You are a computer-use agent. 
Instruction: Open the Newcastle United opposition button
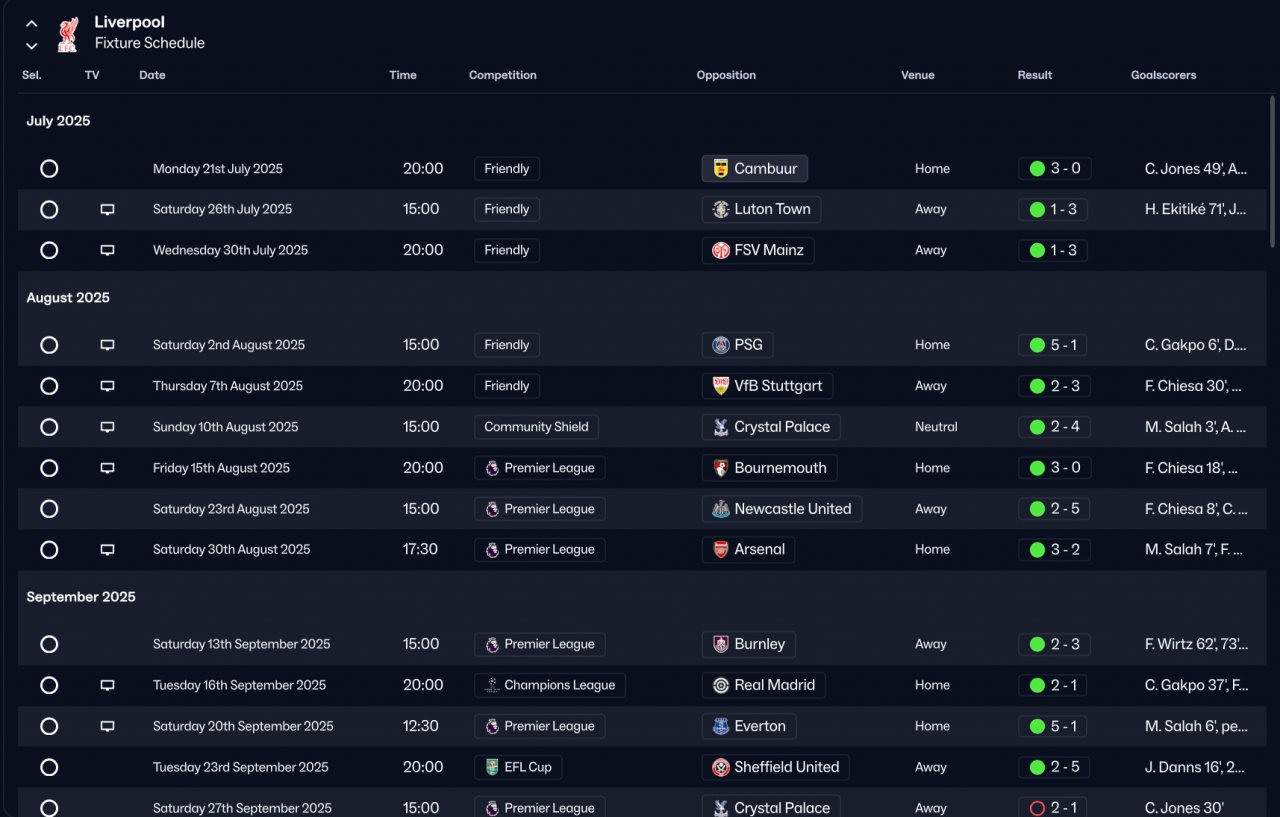tap(781, 509)
